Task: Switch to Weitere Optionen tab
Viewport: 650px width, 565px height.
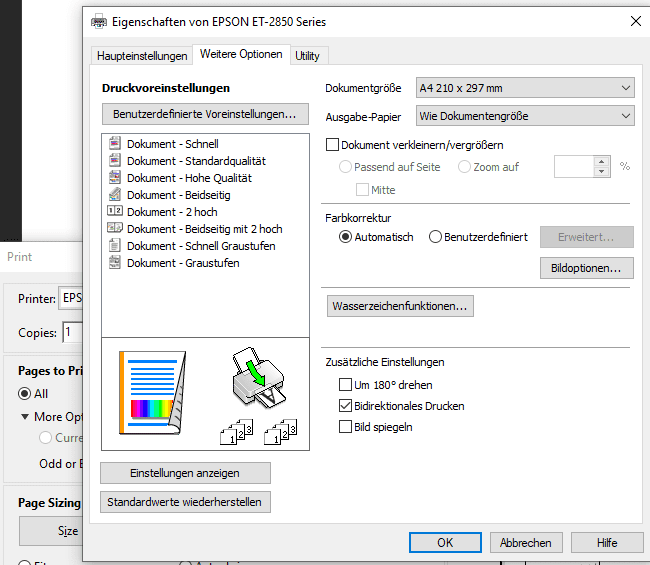Action: [x=241, y=54]
